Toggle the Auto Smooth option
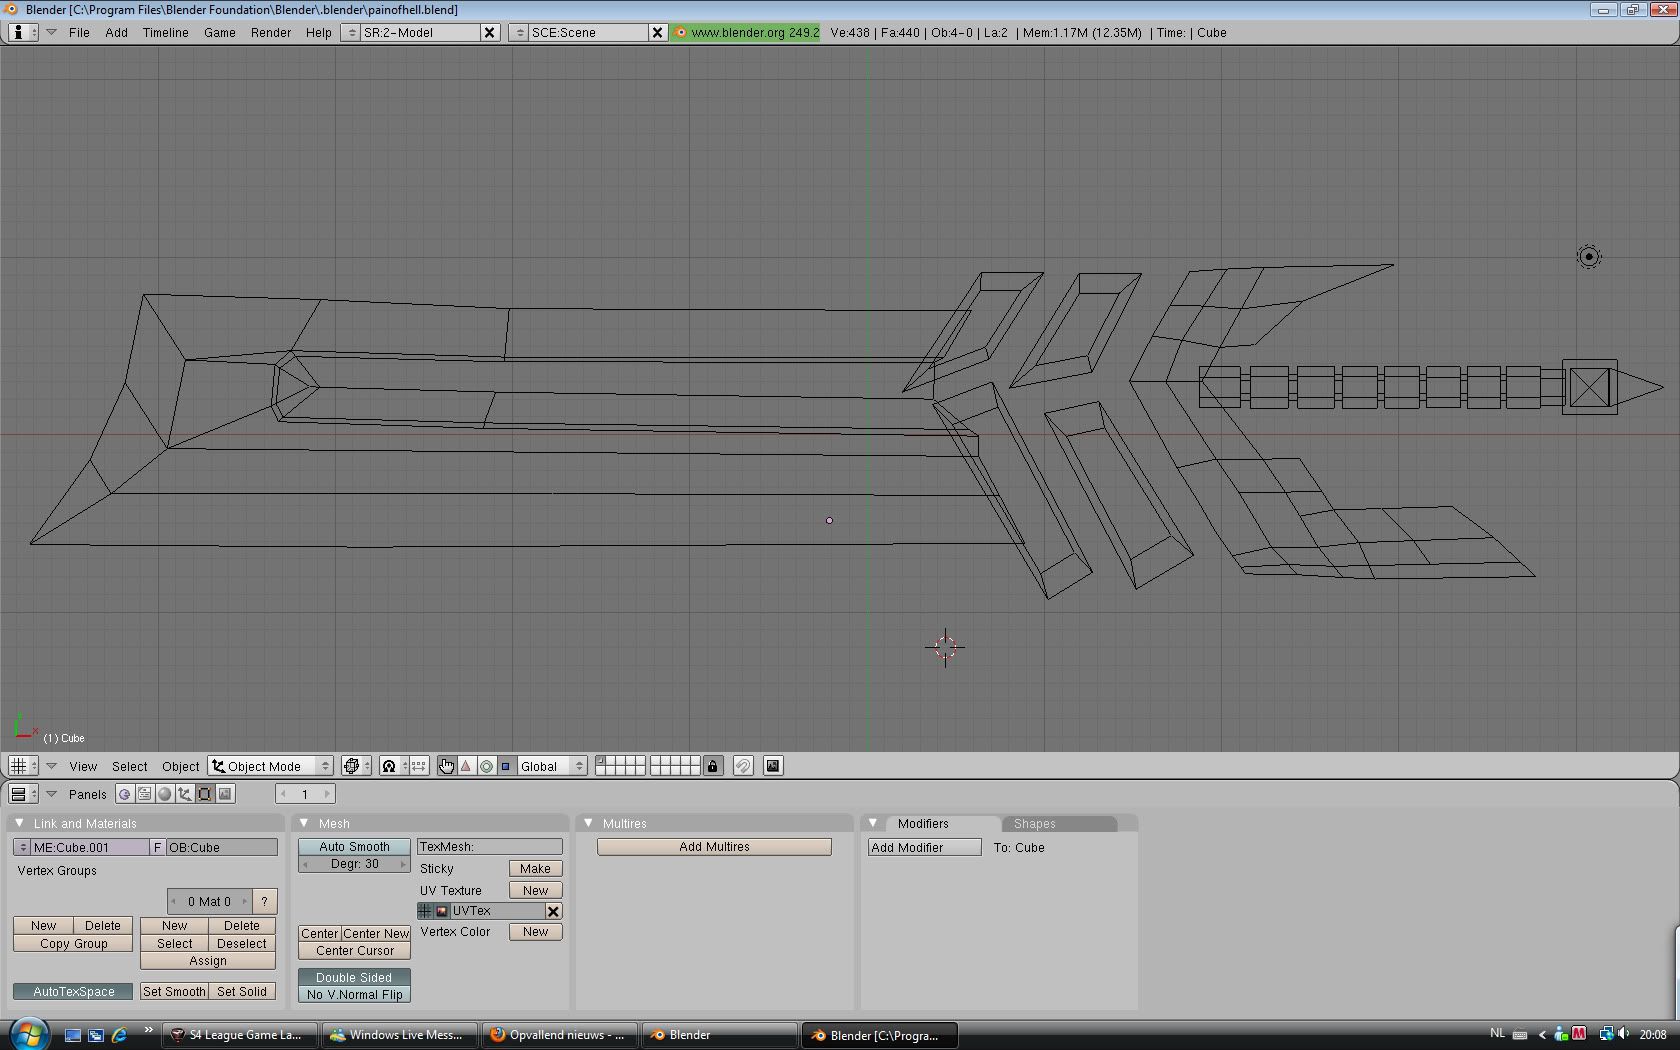 point(354,847)
